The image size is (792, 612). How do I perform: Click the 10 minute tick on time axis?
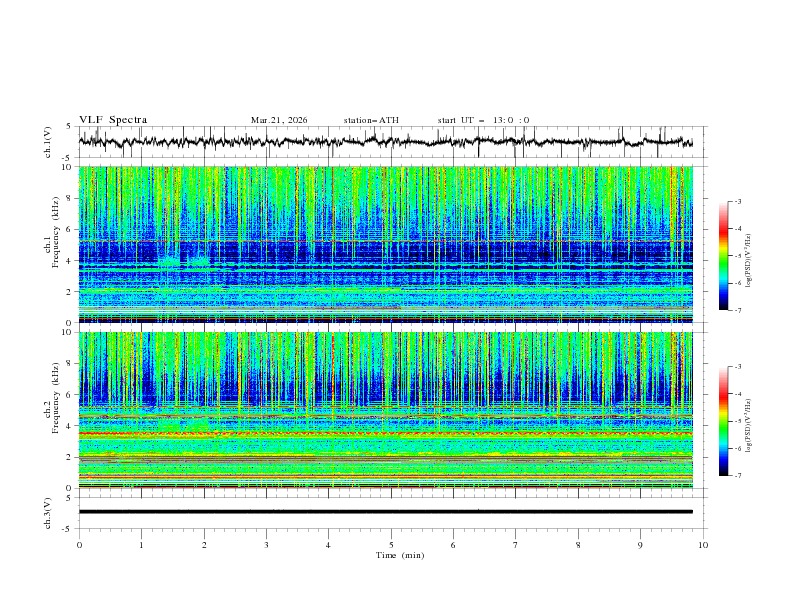[703, 545]
